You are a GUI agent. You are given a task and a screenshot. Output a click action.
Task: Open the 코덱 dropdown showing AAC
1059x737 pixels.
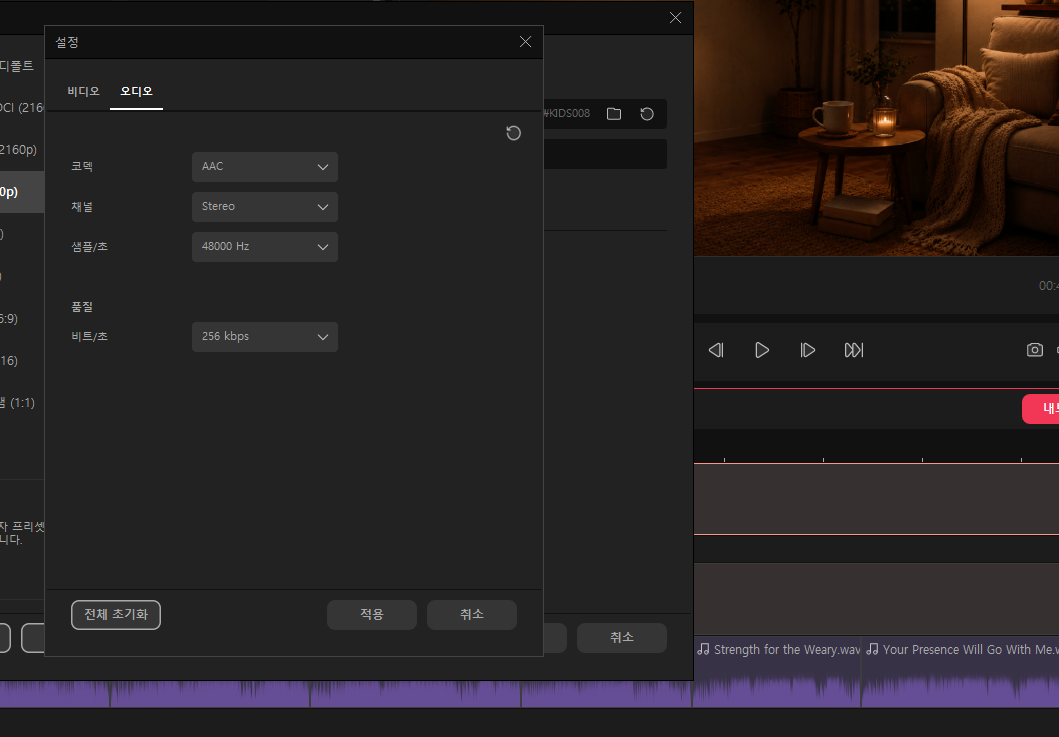(x=265, y=167)
